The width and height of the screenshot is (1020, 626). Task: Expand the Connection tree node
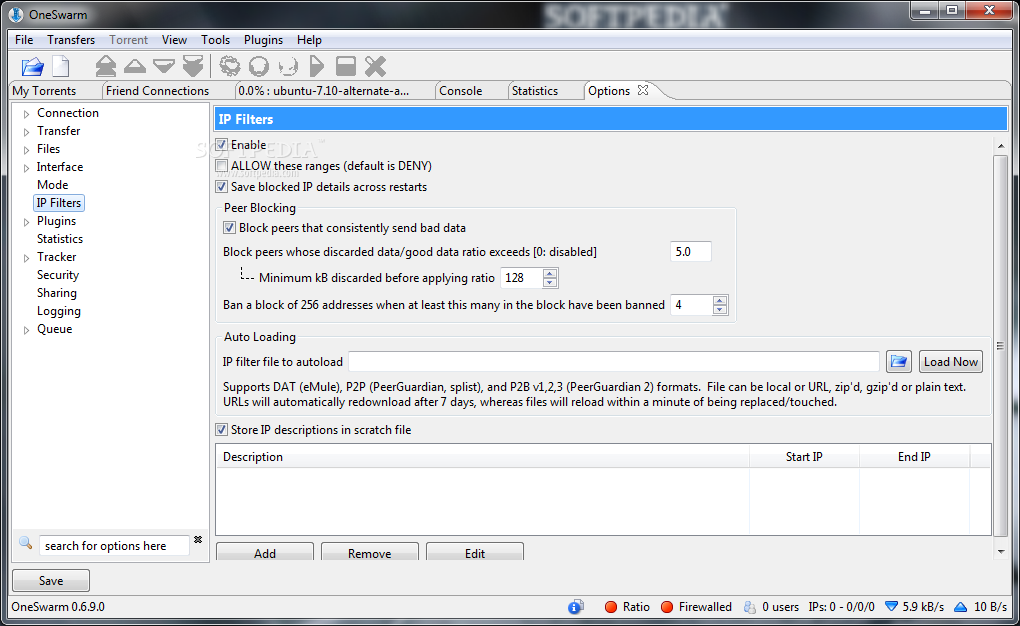coord(26,114)
